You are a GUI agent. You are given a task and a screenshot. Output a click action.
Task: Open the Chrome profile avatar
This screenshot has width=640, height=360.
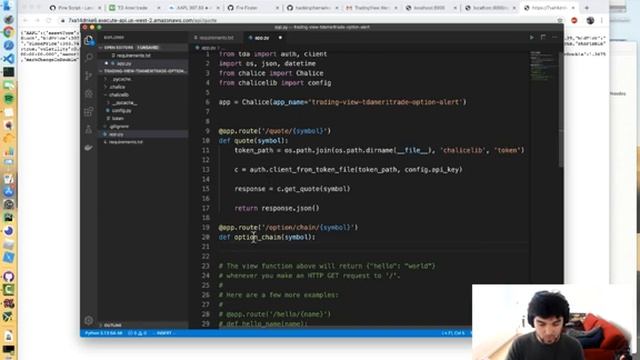click(x=590, y=20)
